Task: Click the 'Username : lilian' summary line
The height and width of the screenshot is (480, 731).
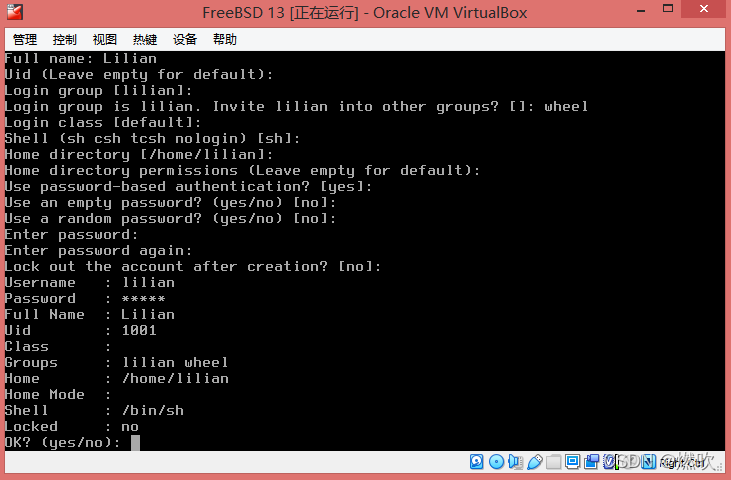Action: [x=90, y=282]
